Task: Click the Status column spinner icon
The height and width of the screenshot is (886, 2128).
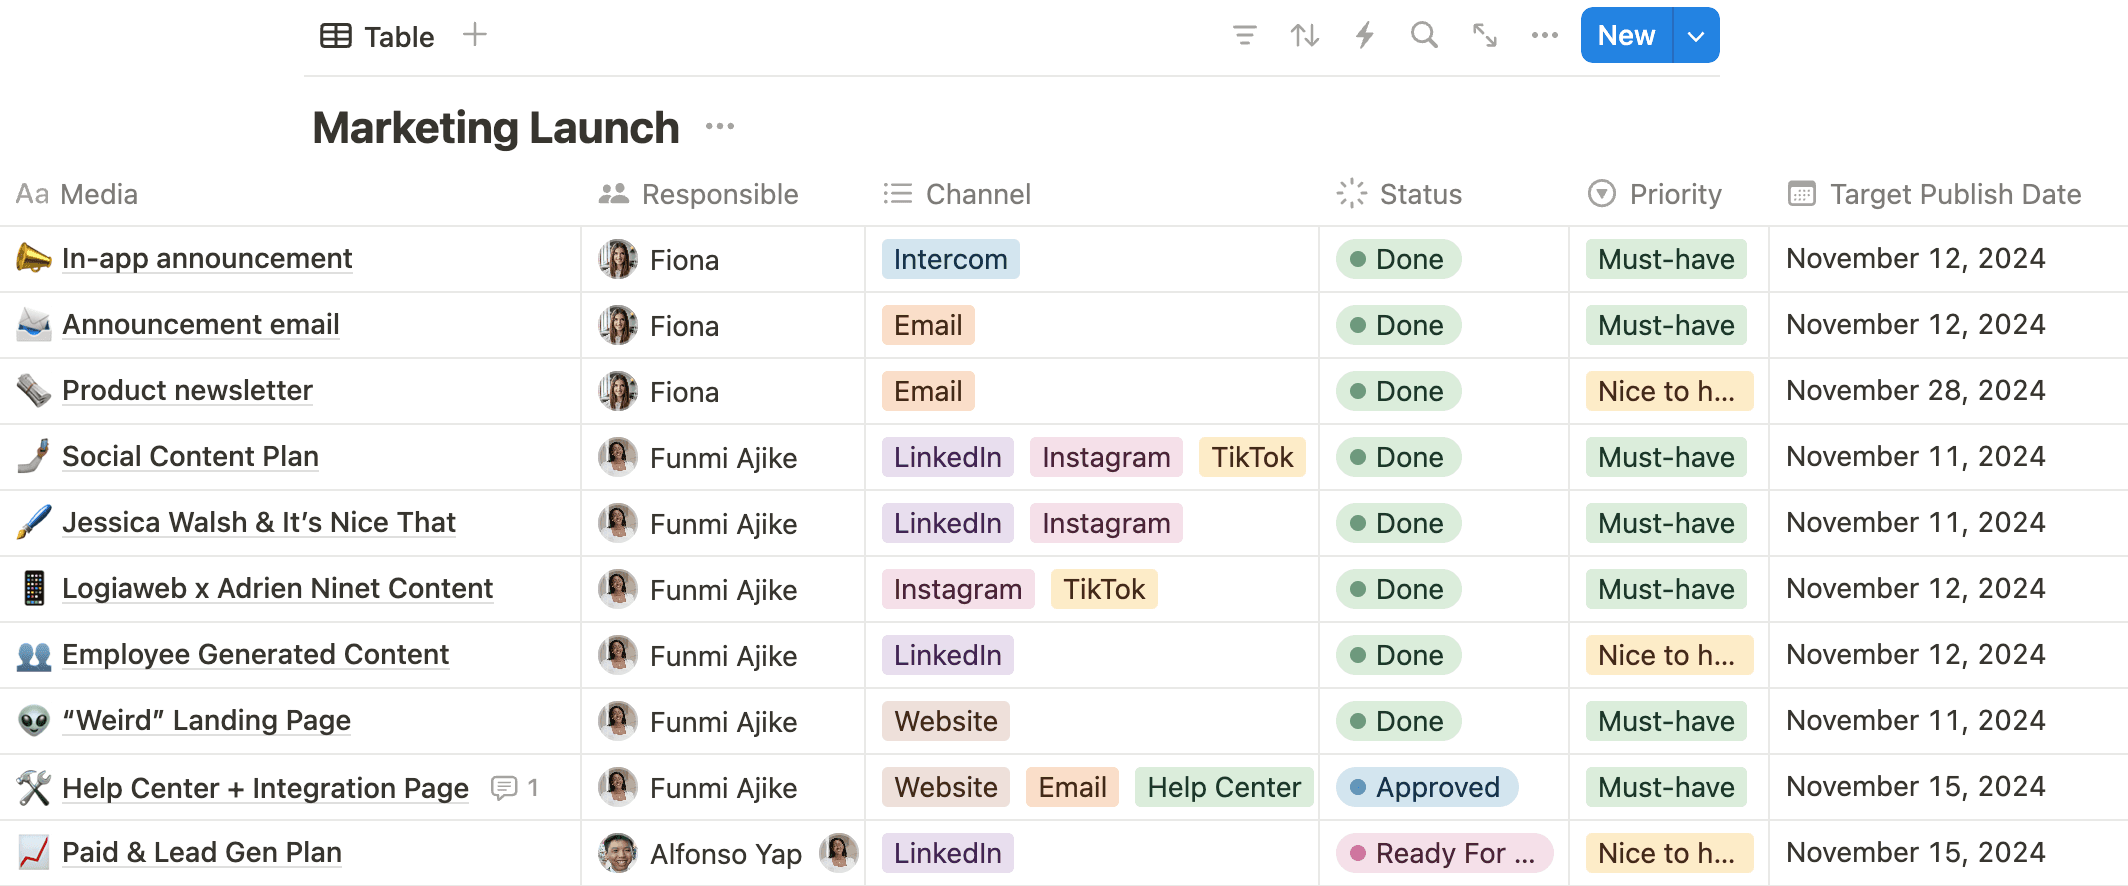Action: [x=1352, y=193]
